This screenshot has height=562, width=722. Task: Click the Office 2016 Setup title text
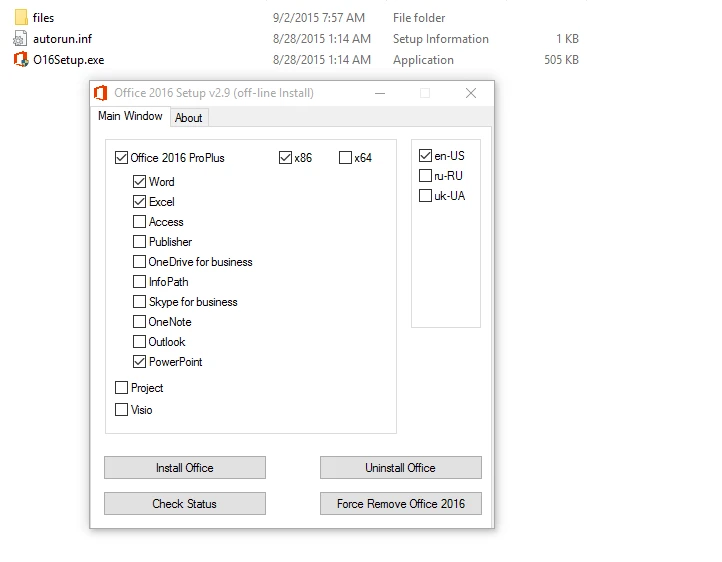tap(214, 93)
